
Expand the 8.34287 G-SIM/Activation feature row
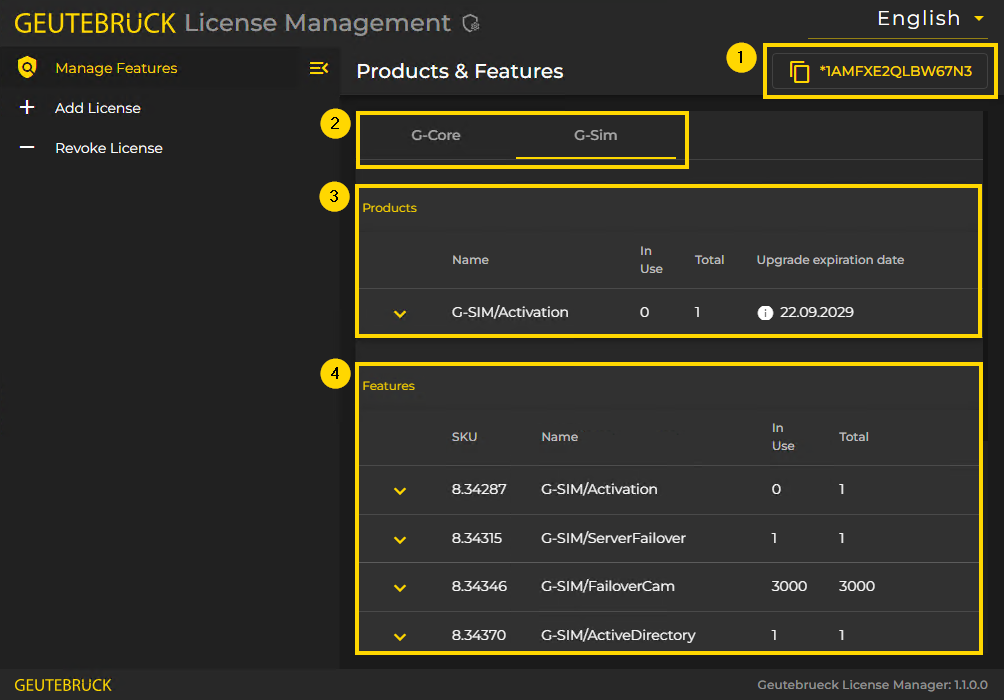pos(400,491)
